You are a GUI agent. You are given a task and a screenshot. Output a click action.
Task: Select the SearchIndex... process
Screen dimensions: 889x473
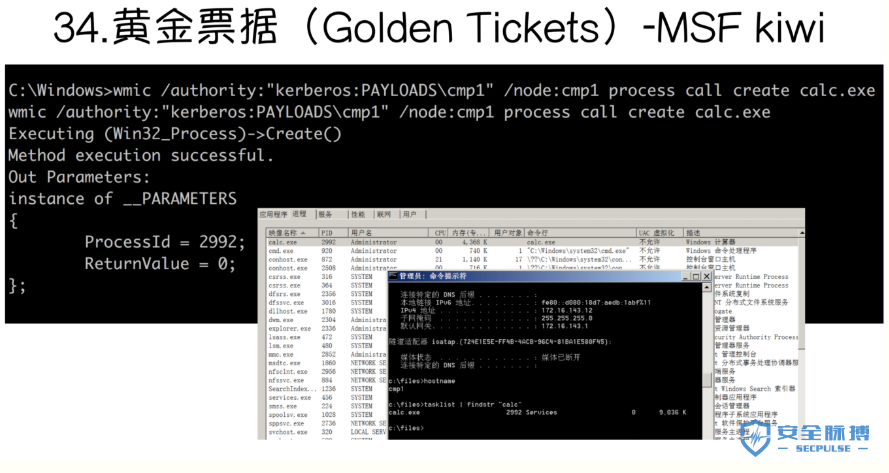[327, 389]
